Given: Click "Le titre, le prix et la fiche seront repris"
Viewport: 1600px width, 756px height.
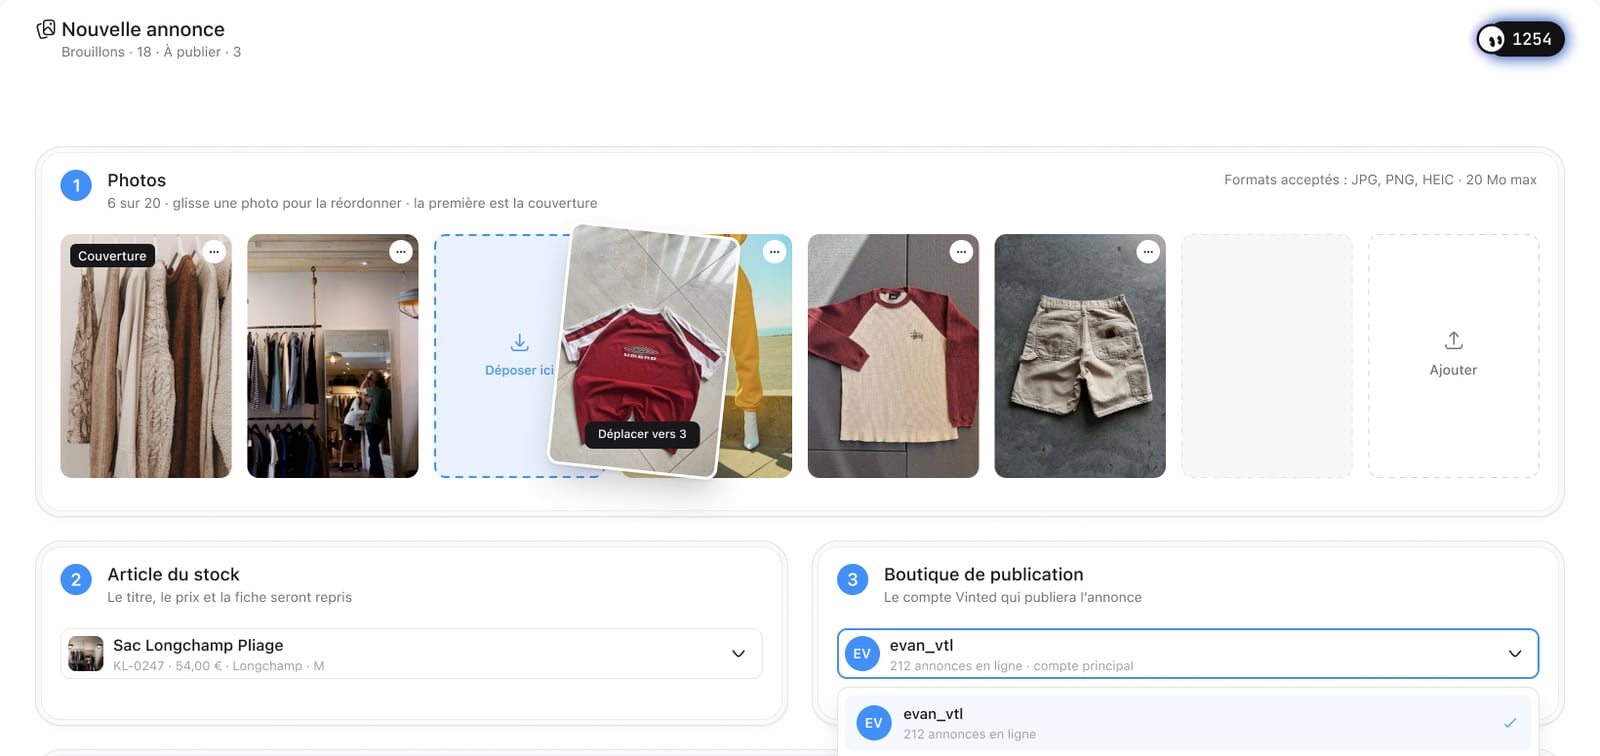Looking at the screenshot, I should coord(229,597).
